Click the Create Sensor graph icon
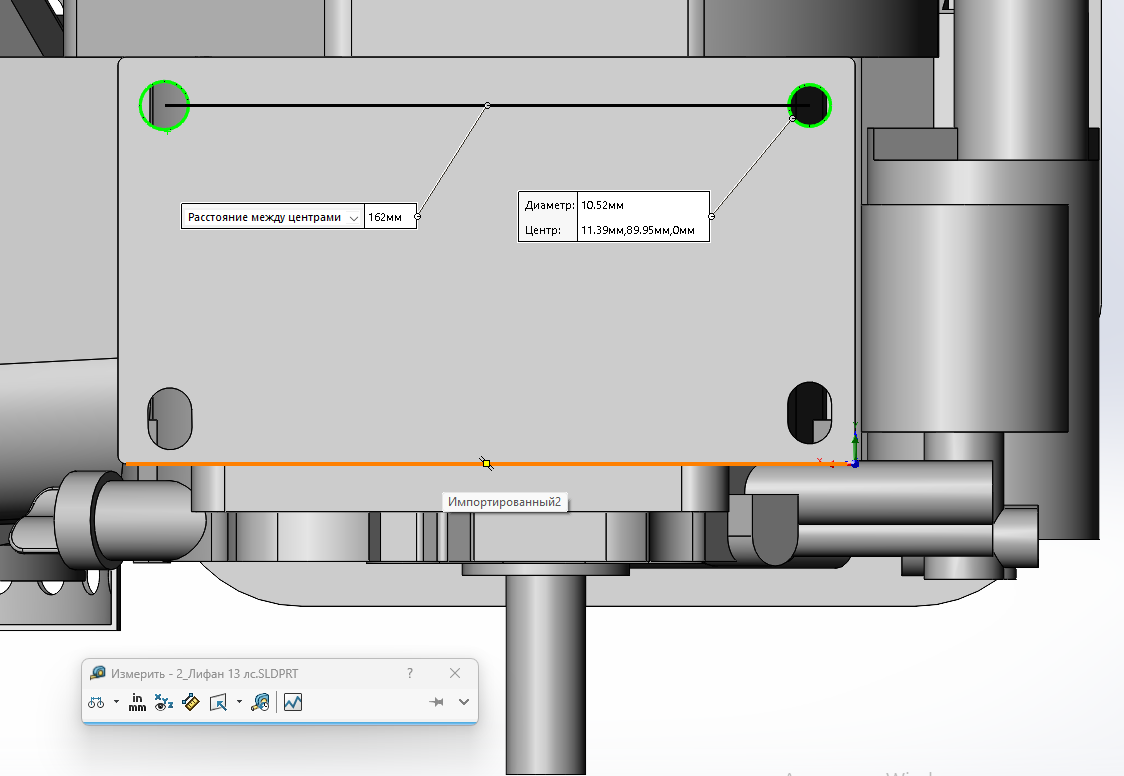 pyautogui.click(x=292, y=703)
